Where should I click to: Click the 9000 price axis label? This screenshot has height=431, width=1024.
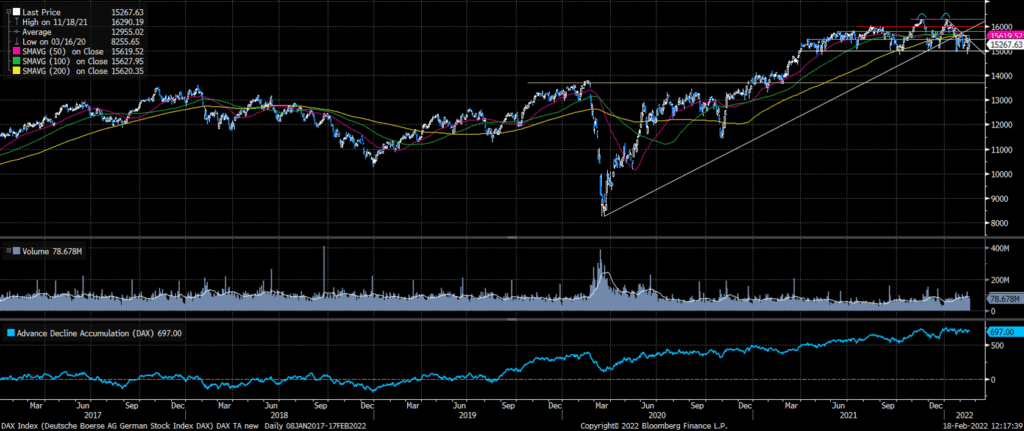1000,199
